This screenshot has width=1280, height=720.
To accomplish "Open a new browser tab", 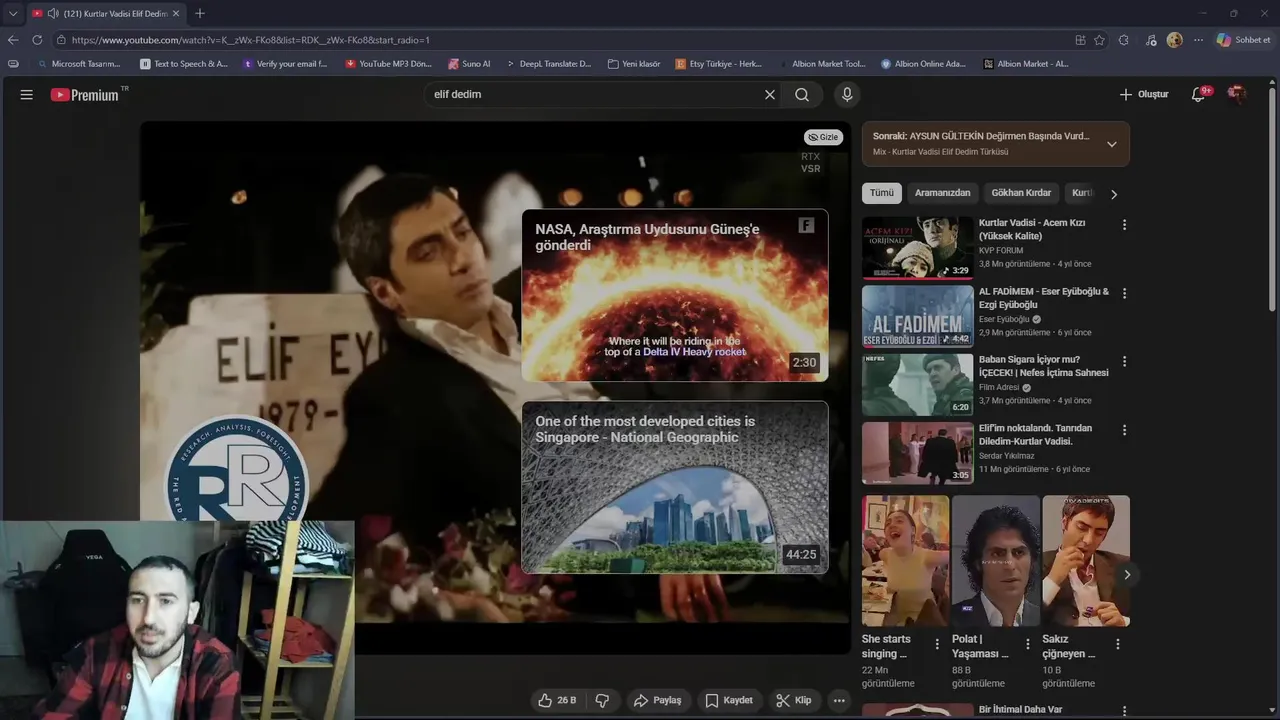I will point(200,13).
